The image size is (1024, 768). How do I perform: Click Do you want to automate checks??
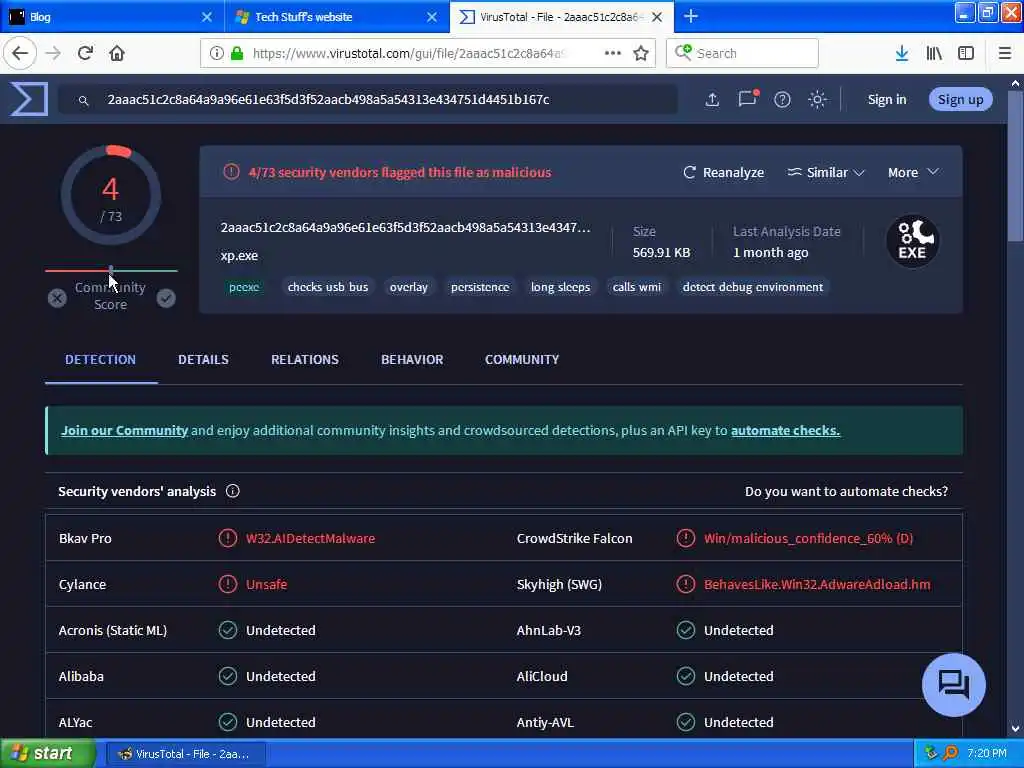click(x=846, y=491)
